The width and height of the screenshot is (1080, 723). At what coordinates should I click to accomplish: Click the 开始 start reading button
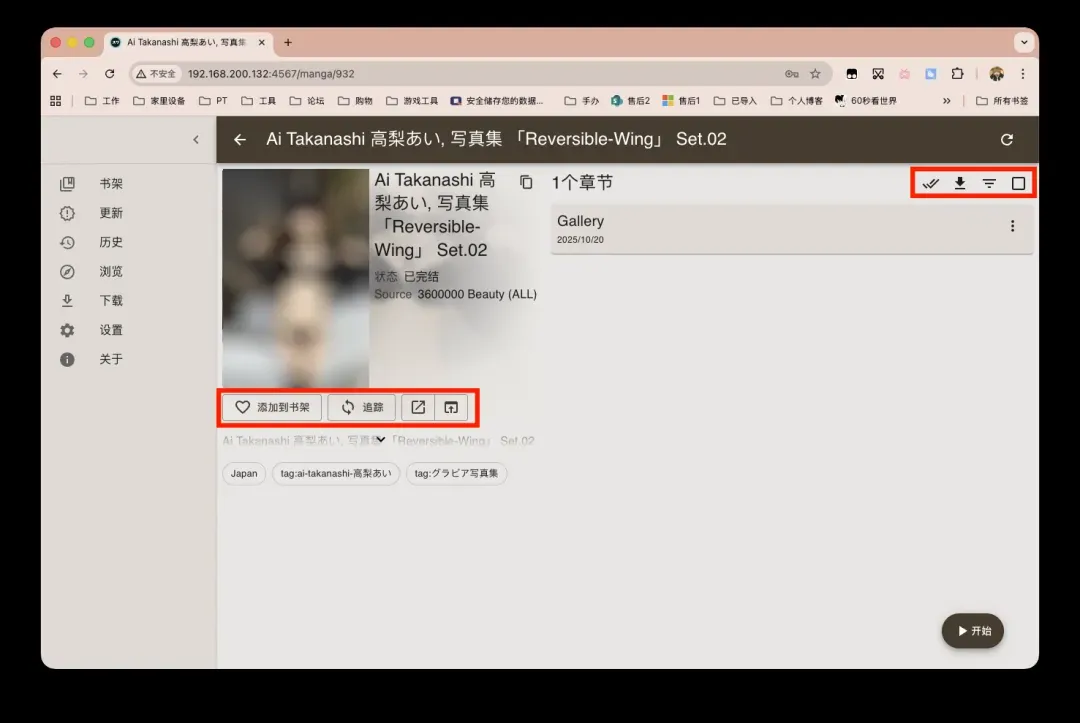click(973, 631)
